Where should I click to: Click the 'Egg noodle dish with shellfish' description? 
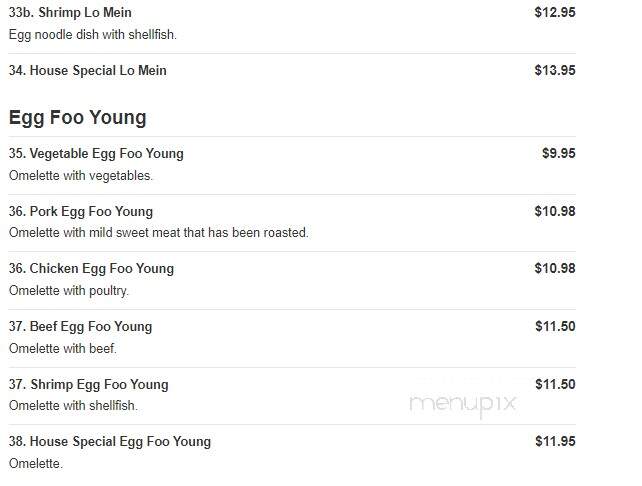pos(93,35)
